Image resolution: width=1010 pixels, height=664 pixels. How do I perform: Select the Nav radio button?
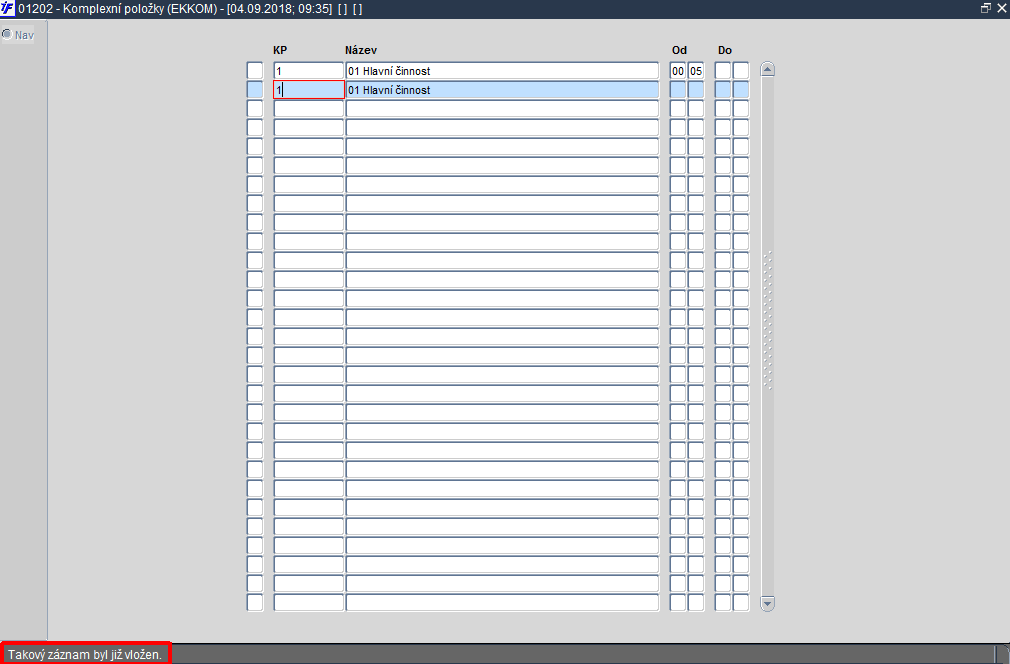tap(7, 34)
